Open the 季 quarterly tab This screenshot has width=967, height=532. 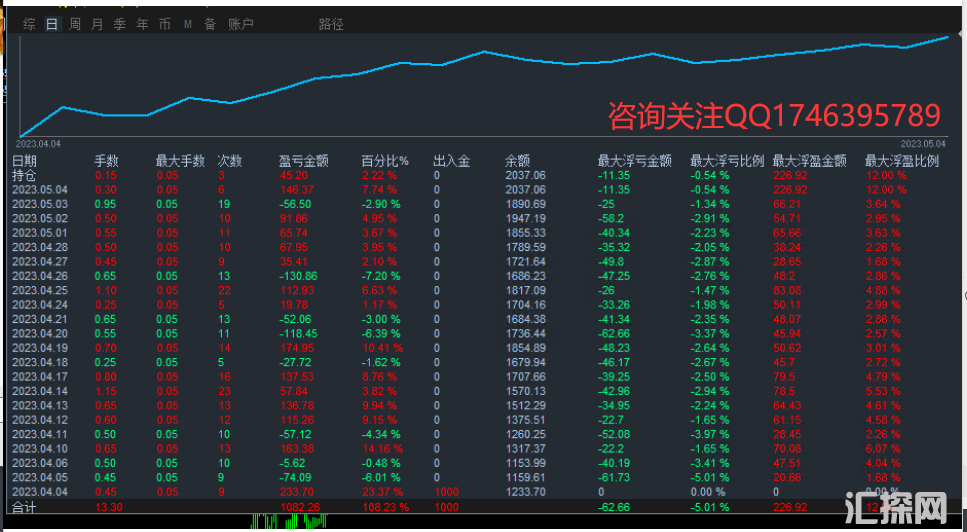[x=120, y=24]
